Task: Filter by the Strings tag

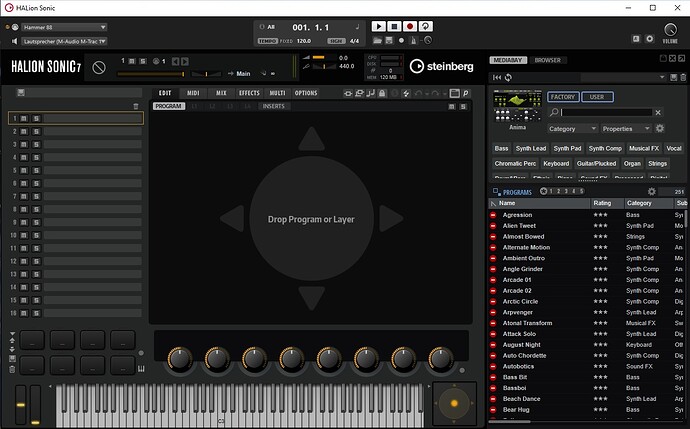Action: 657,163
